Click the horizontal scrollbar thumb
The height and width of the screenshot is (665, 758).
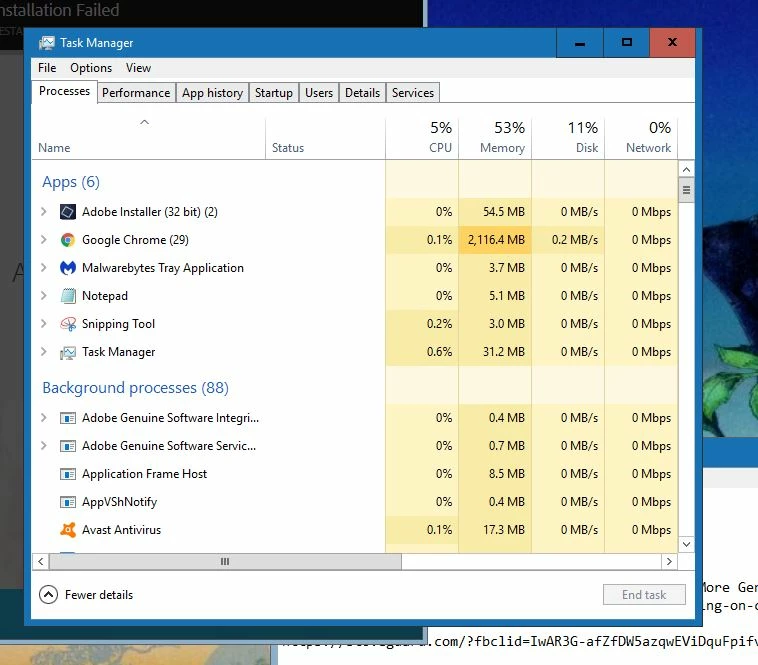[225, 562]
